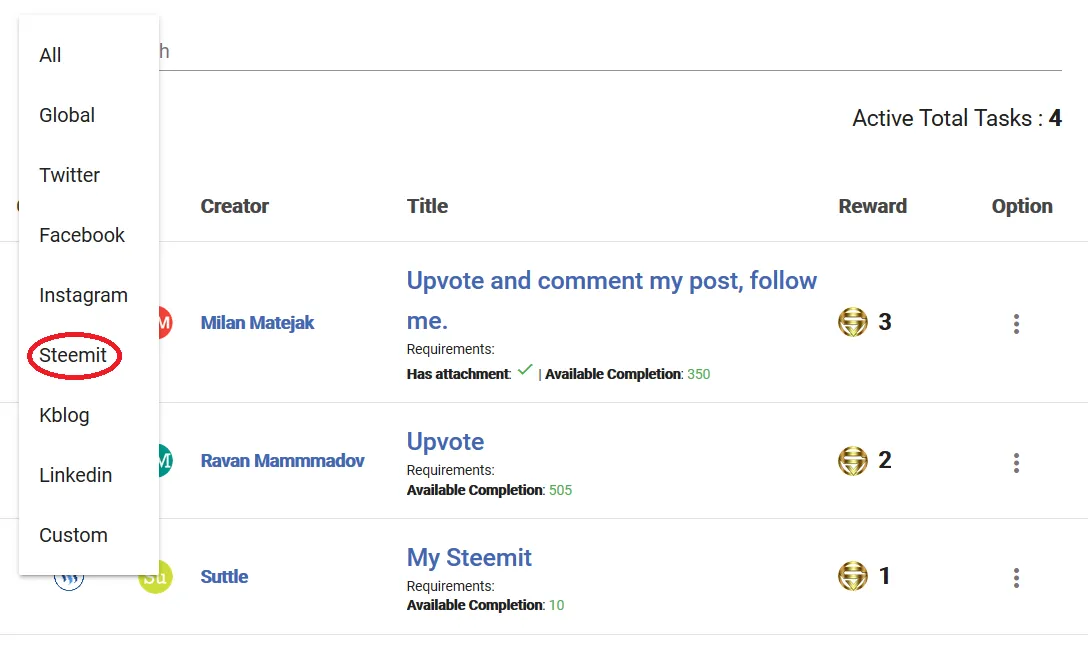The width and height of the screenshot is (1088, 660).
Task: Open task 'Upvote and comment my post, follow me.'
Action: coord(611,301)
